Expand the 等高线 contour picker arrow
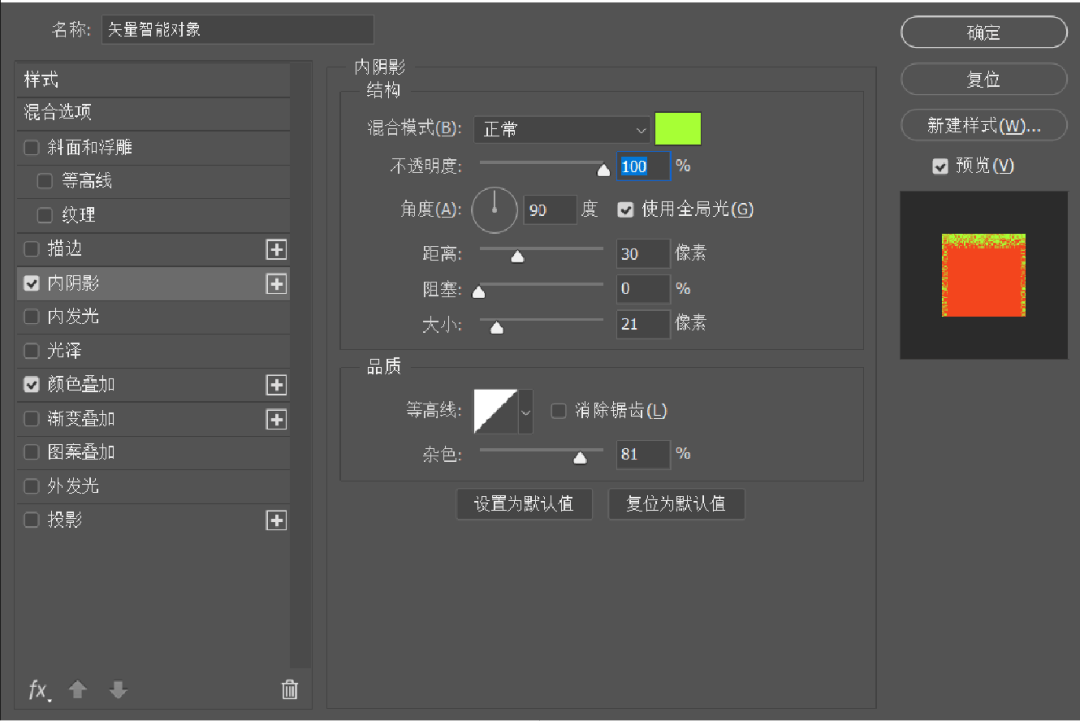Screen dimensions: 1080x721 pyautogui.click(x=526, y=412)
